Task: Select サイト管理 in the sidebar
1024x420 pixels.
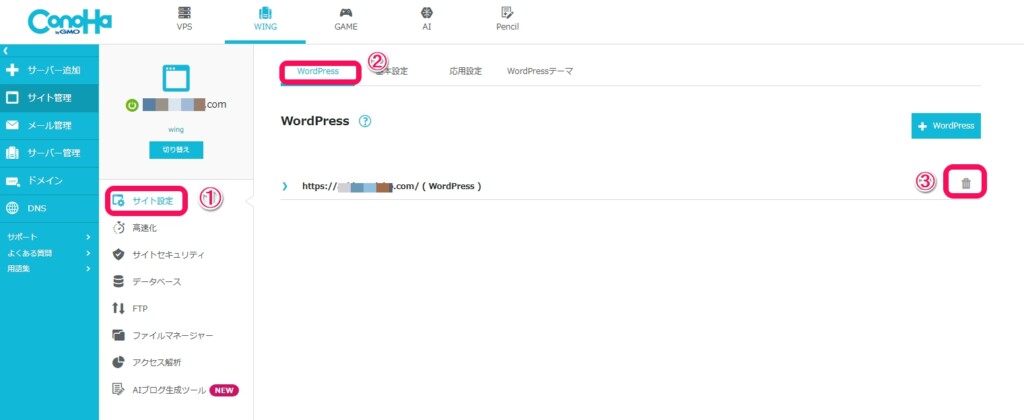Action: pyautogui.click(x=50, y=98)
